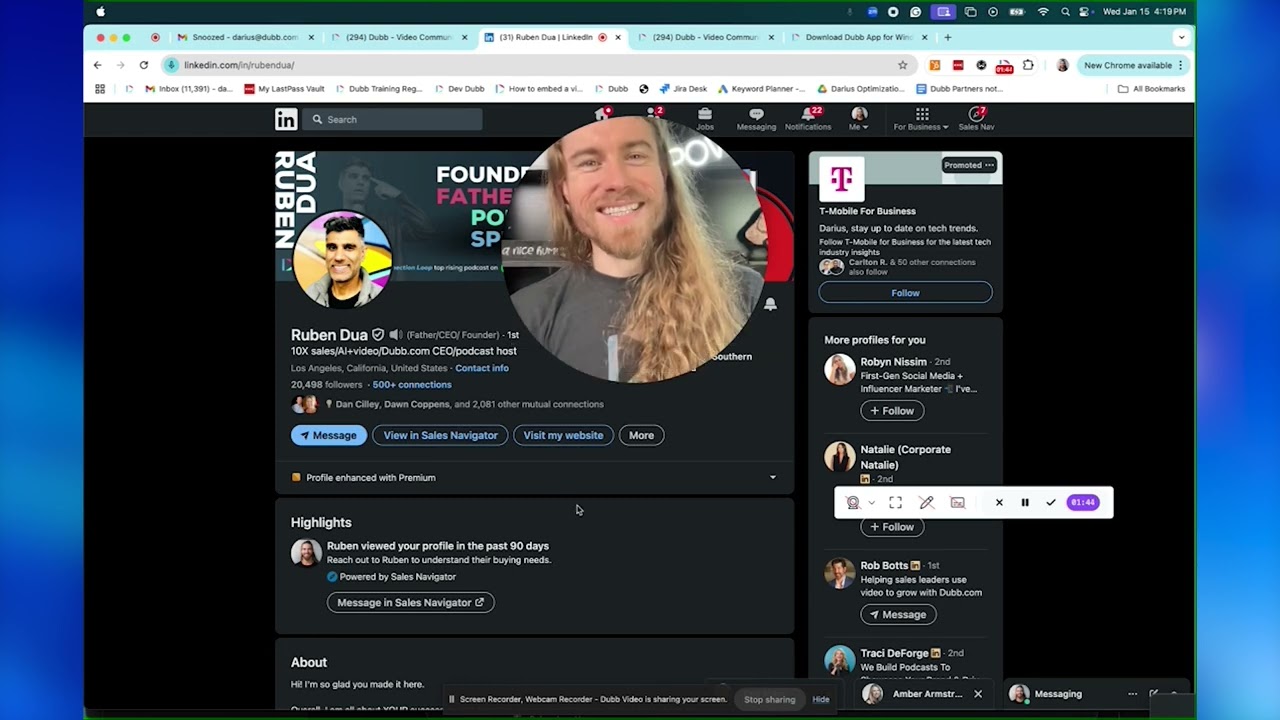Cancel the Dubb recording with the X

[x=999, y=502]
